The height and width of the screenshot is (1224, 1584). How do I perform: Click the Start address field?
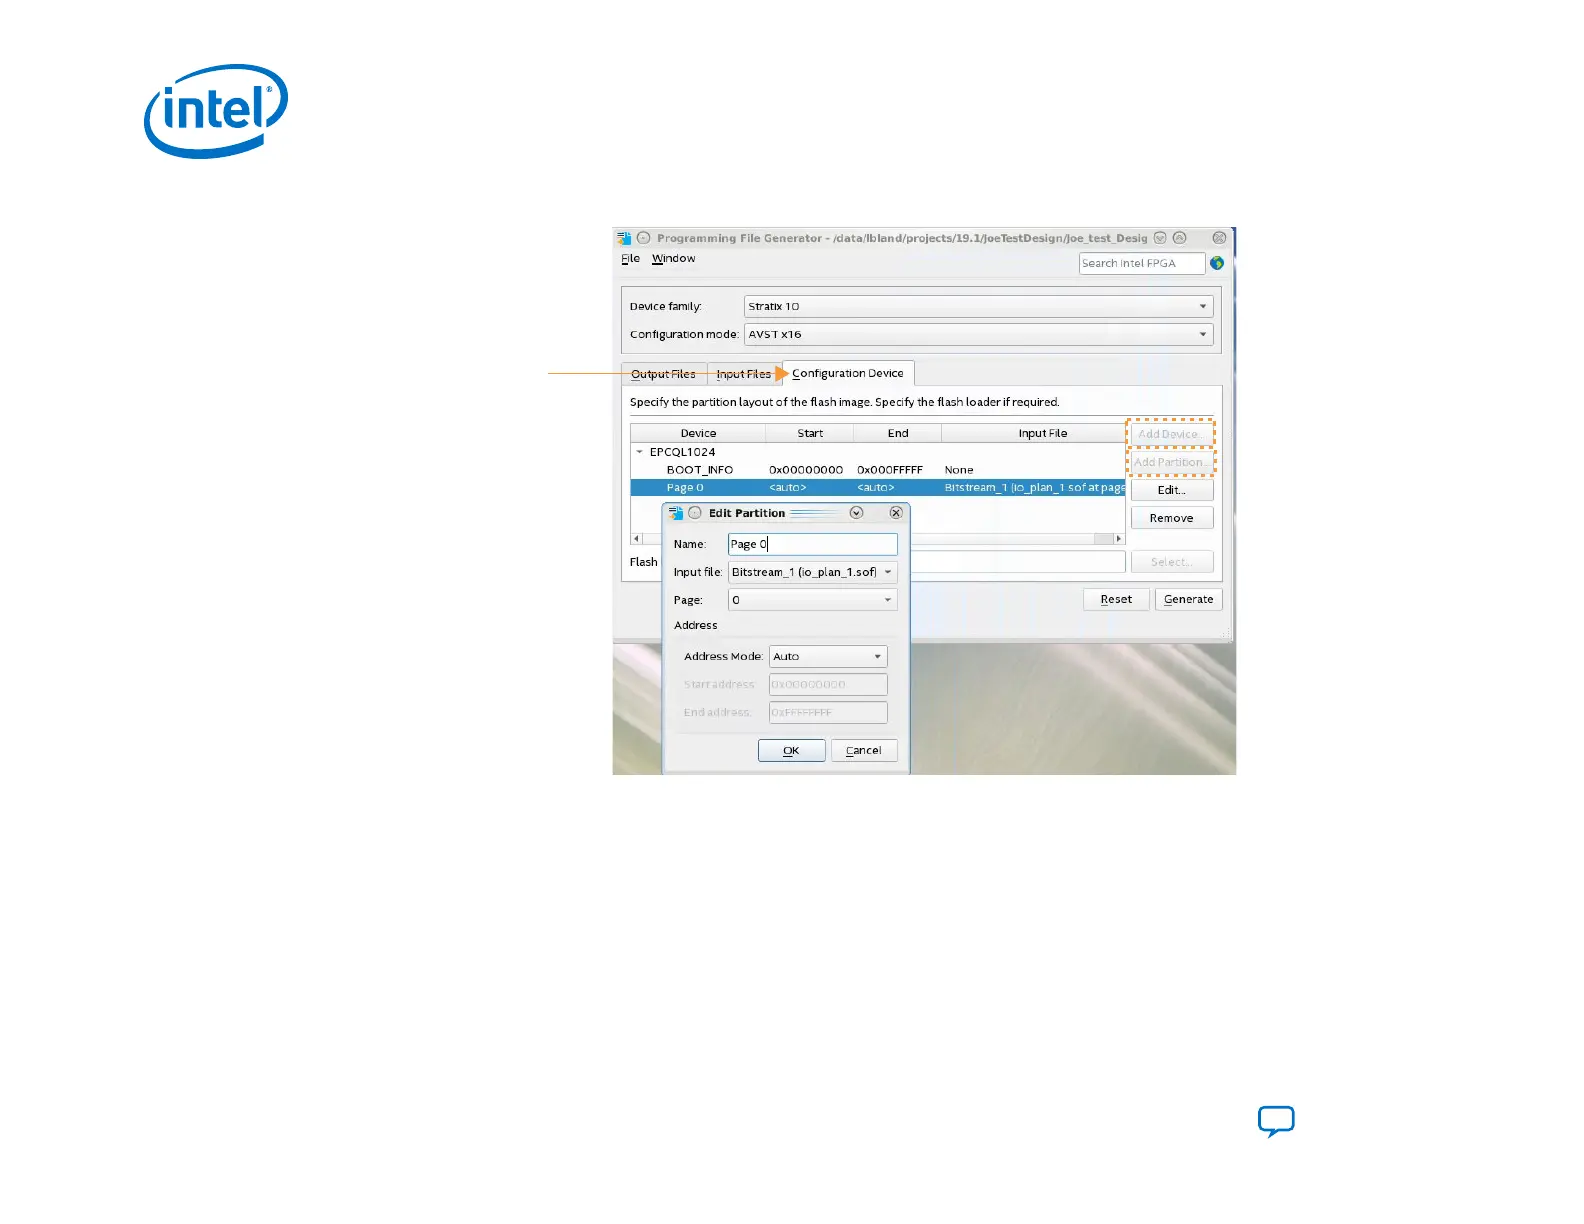pyautogui.click(x=828, y=684)
